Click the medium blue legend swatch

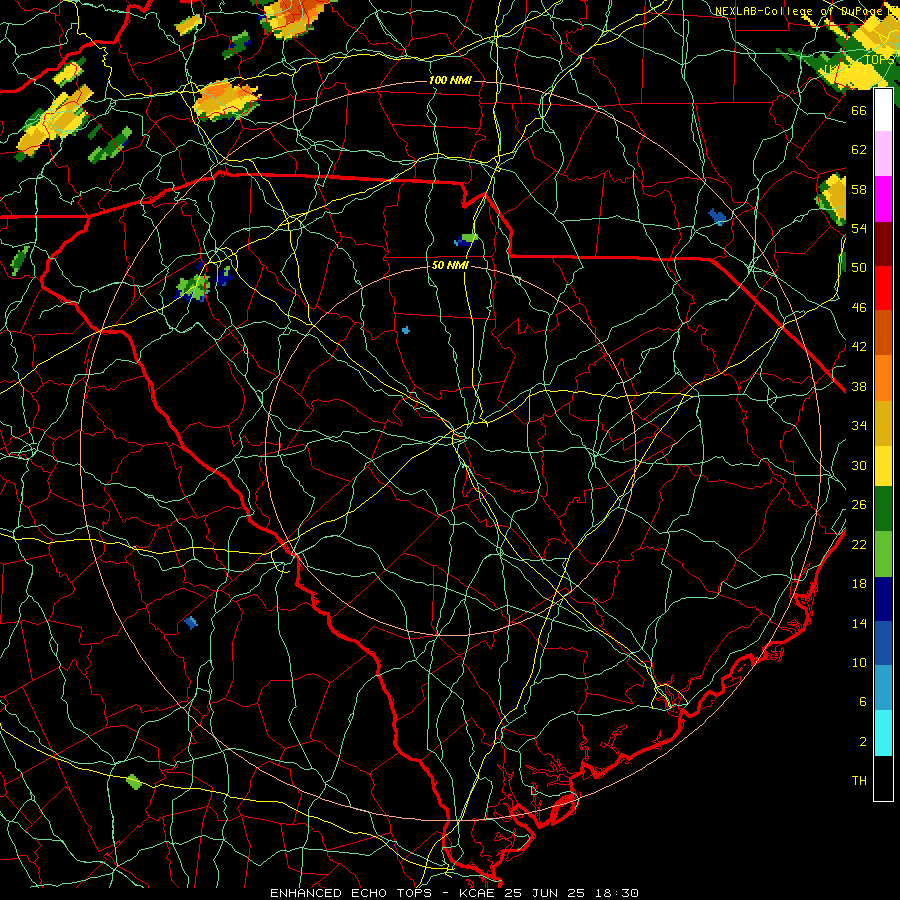tap(883, 643)
